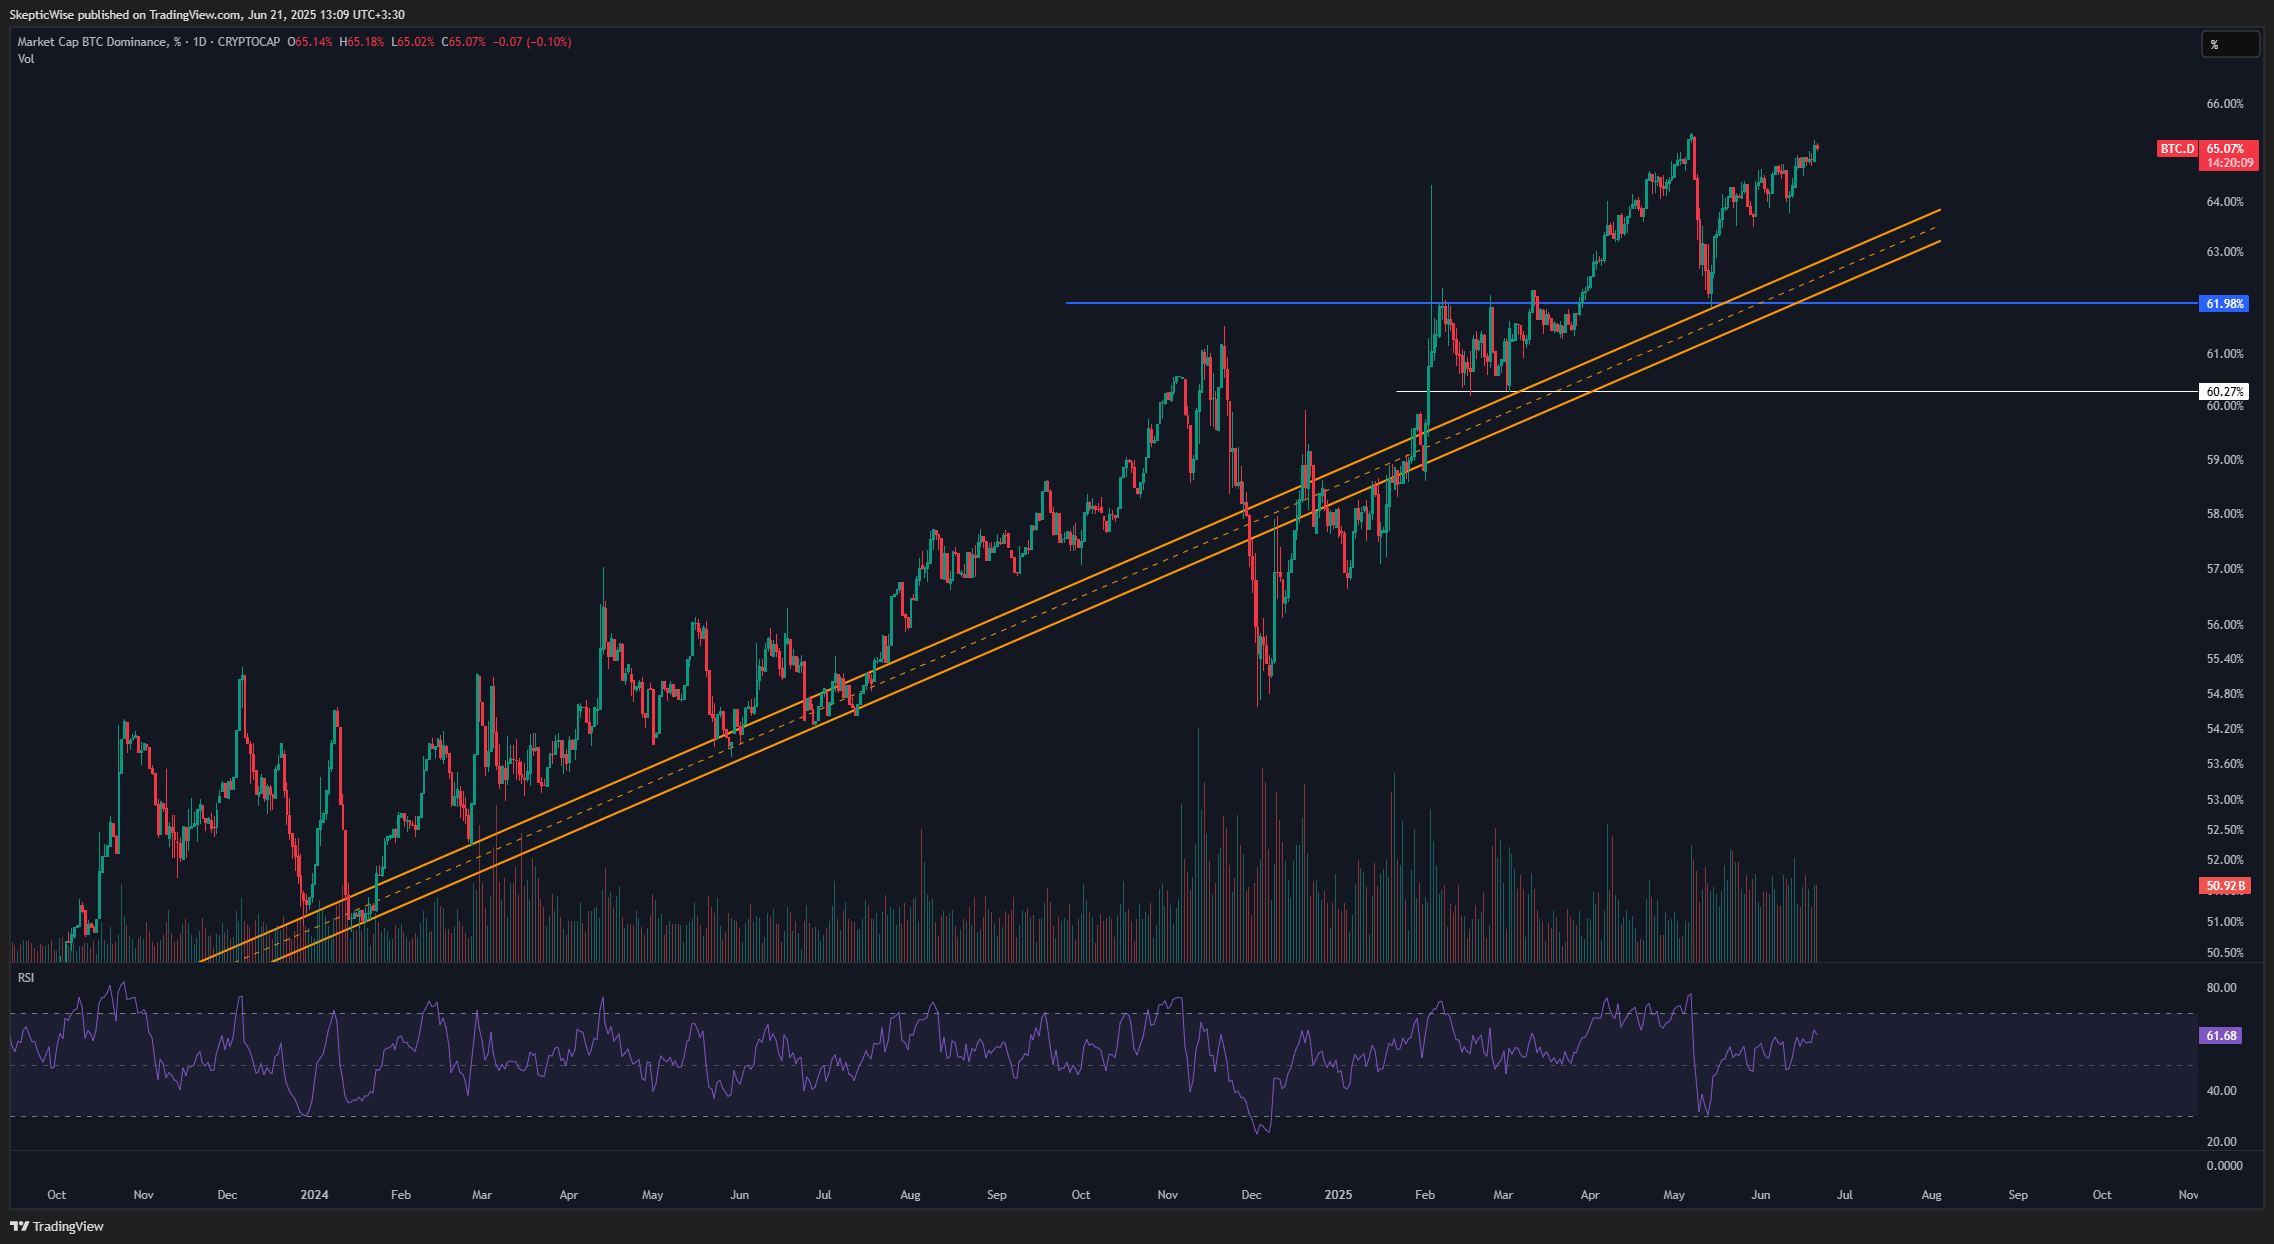The height and width of the screenshot is (1244, 2274).
Task: Select the white 60.27% price axis label
Action: 2223,391
